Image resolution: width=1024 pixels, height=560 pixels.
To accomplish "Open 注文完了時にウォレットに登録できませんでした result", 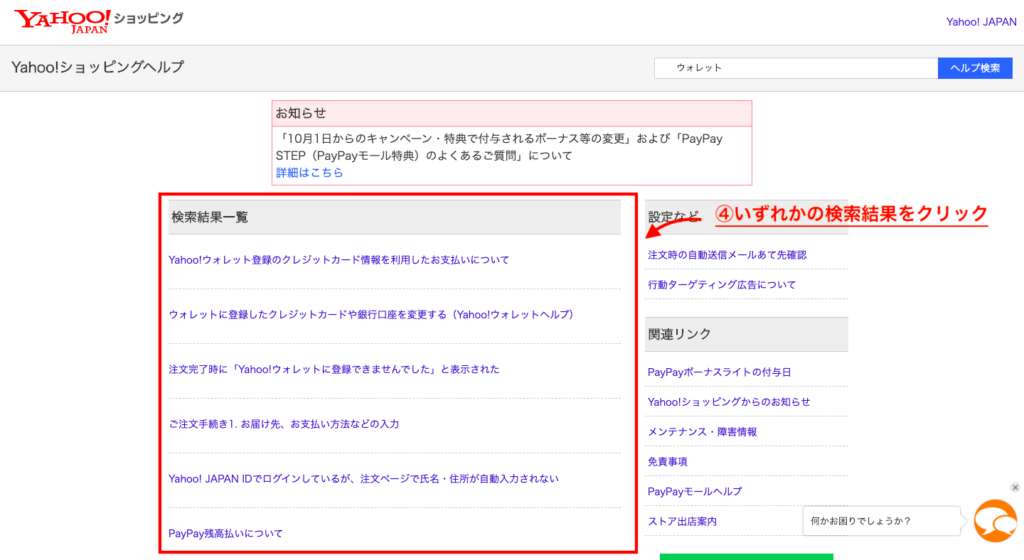I will point(334,369).
